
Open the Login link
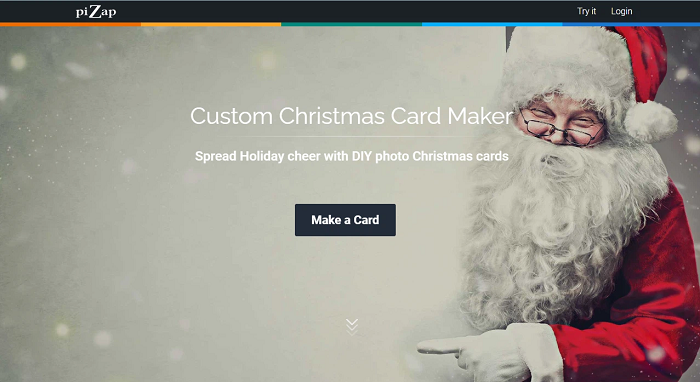[621, 11]
